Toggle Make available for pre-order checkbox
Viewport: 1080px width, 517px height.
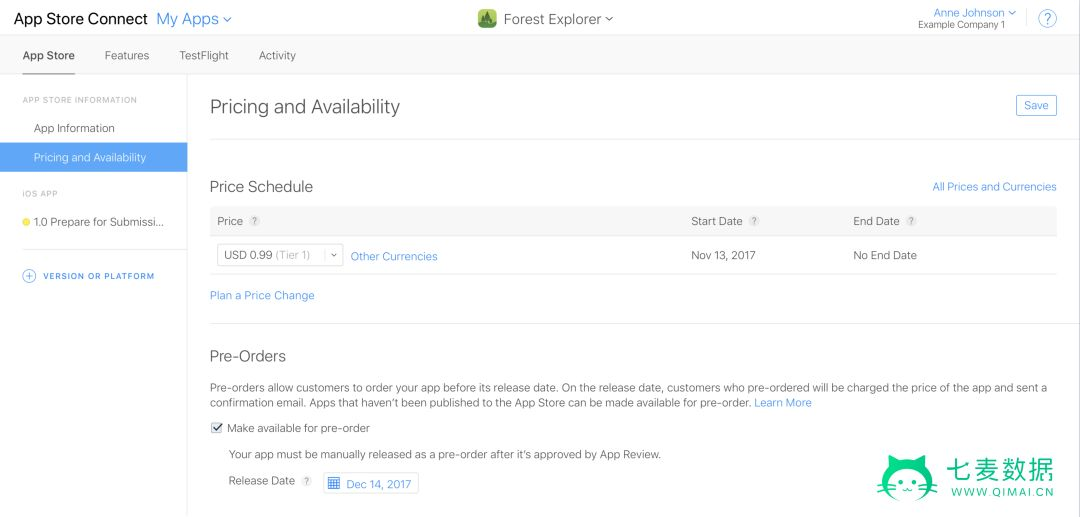click(217, 428)
